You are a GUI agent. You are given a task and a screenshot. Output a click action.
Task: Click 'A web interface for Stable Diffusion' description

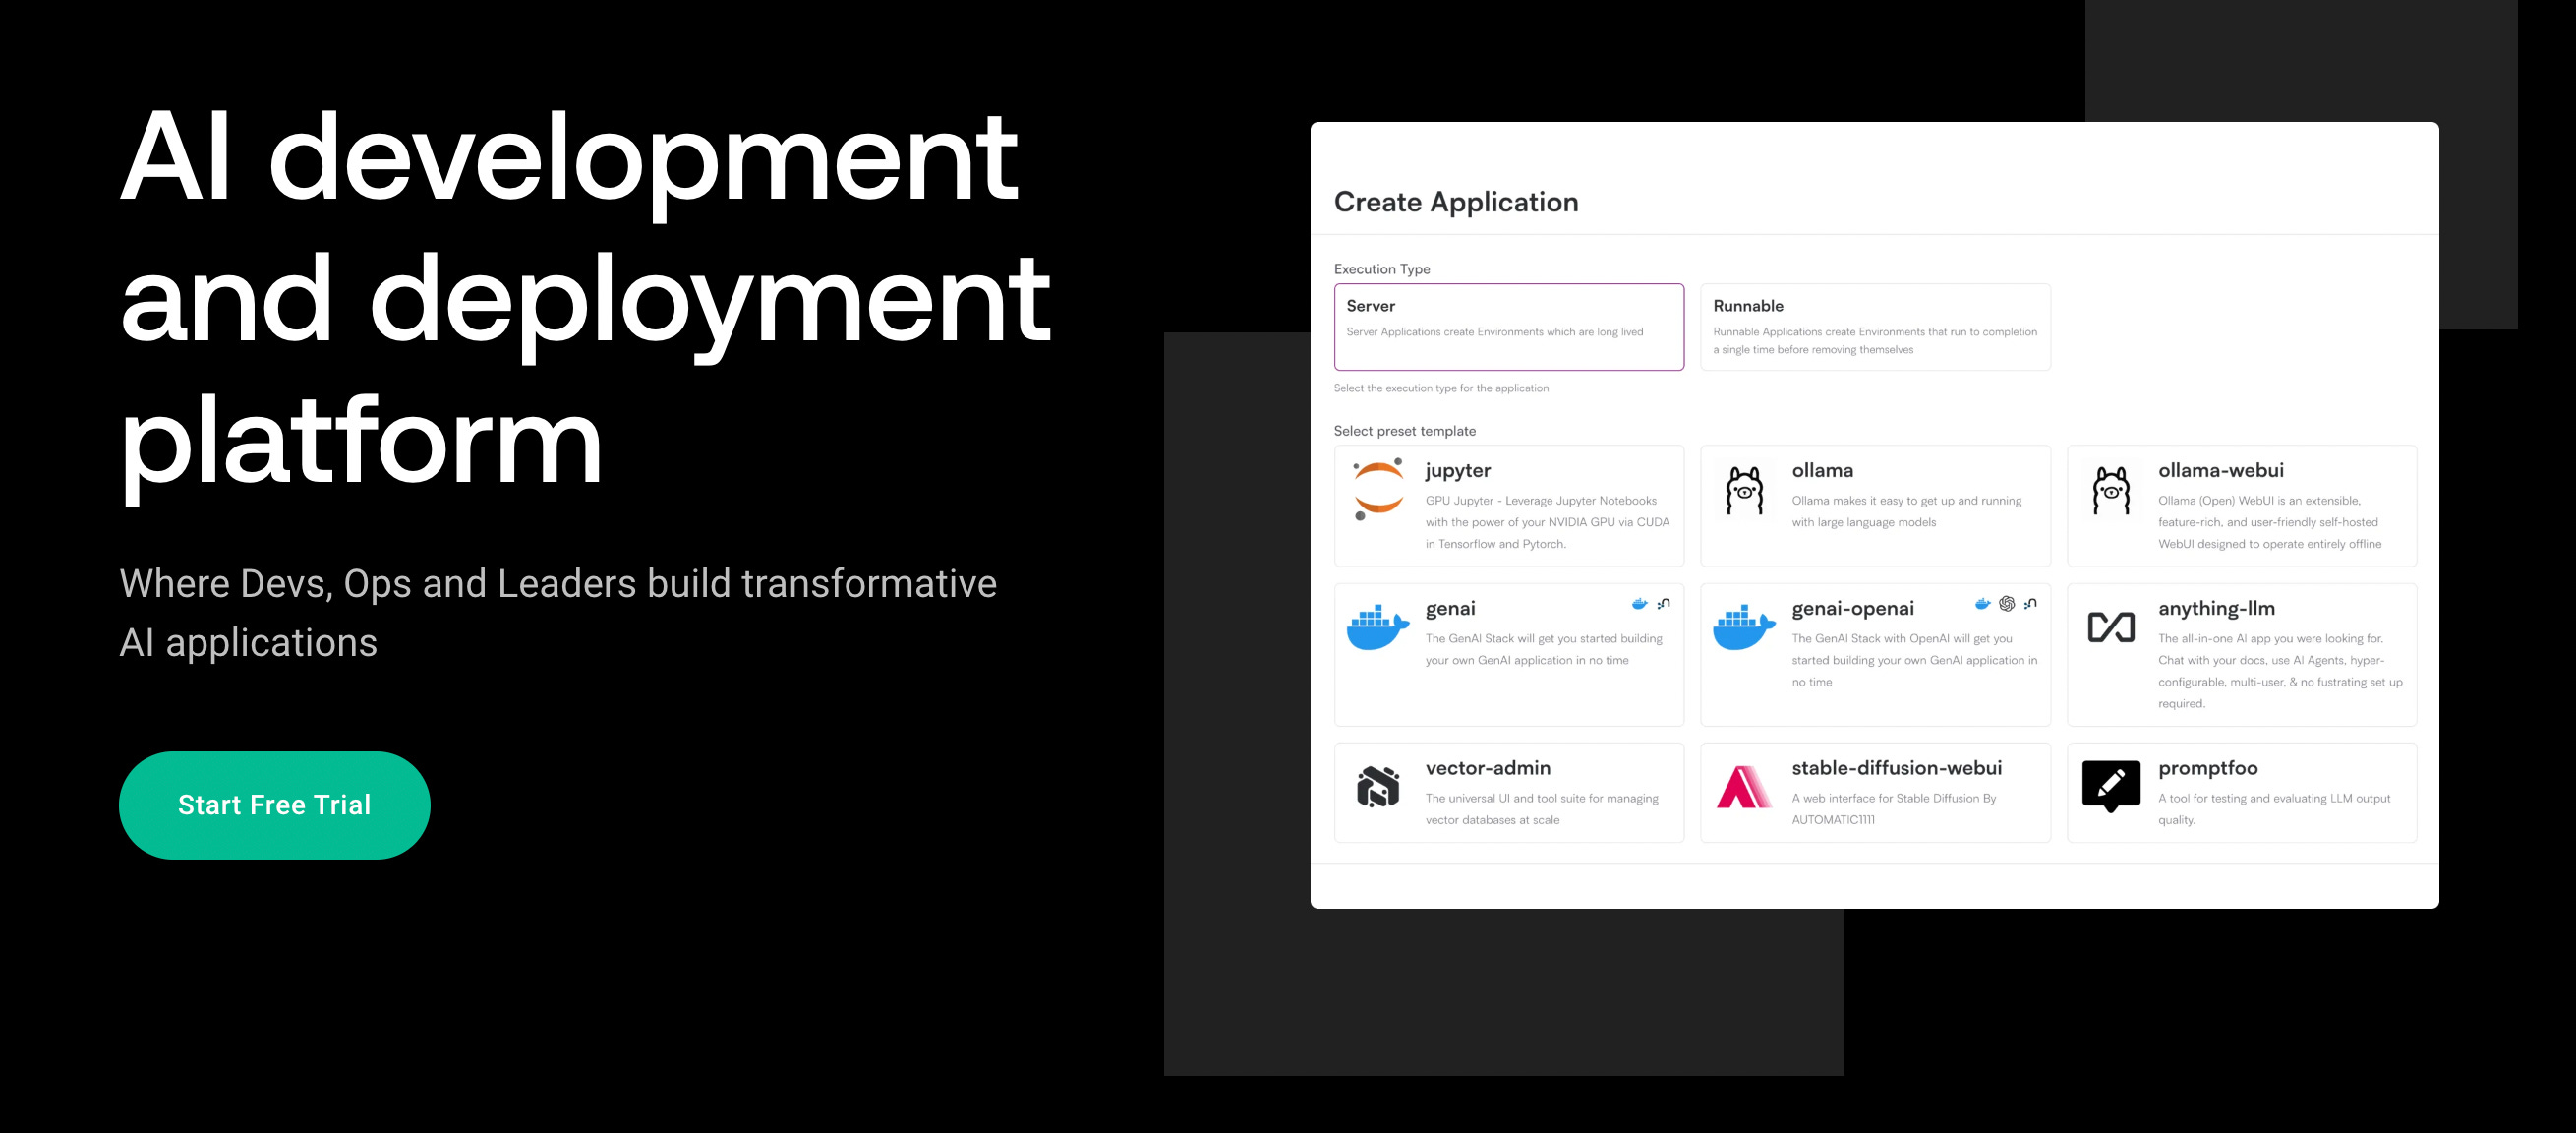[x=1894, y=809]
